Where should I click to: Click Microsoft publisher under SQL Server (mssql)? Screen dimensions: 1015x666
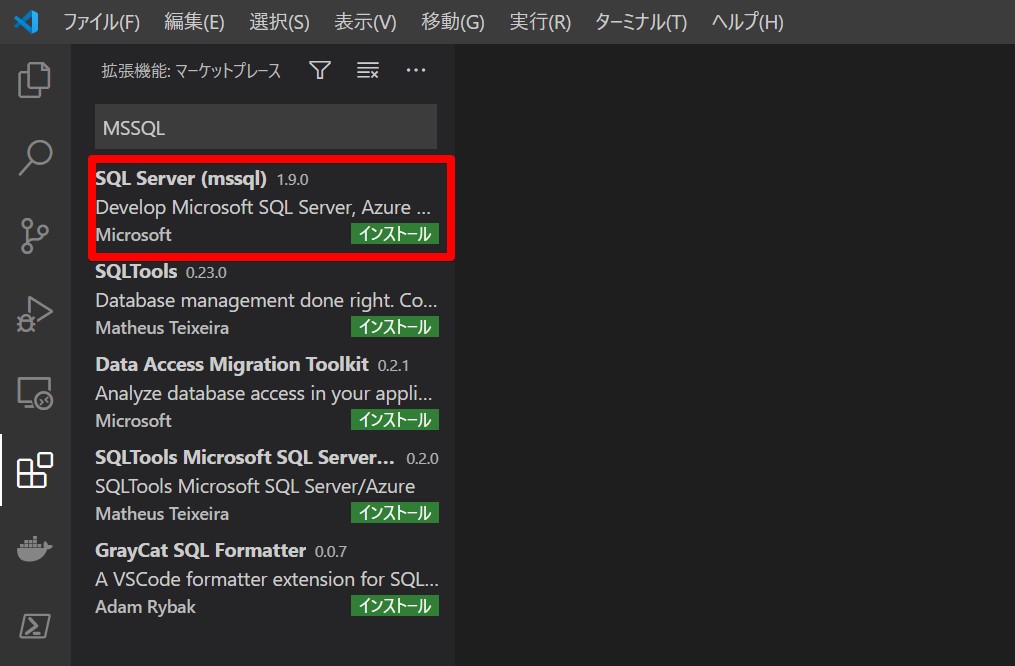tap(133, 235)
